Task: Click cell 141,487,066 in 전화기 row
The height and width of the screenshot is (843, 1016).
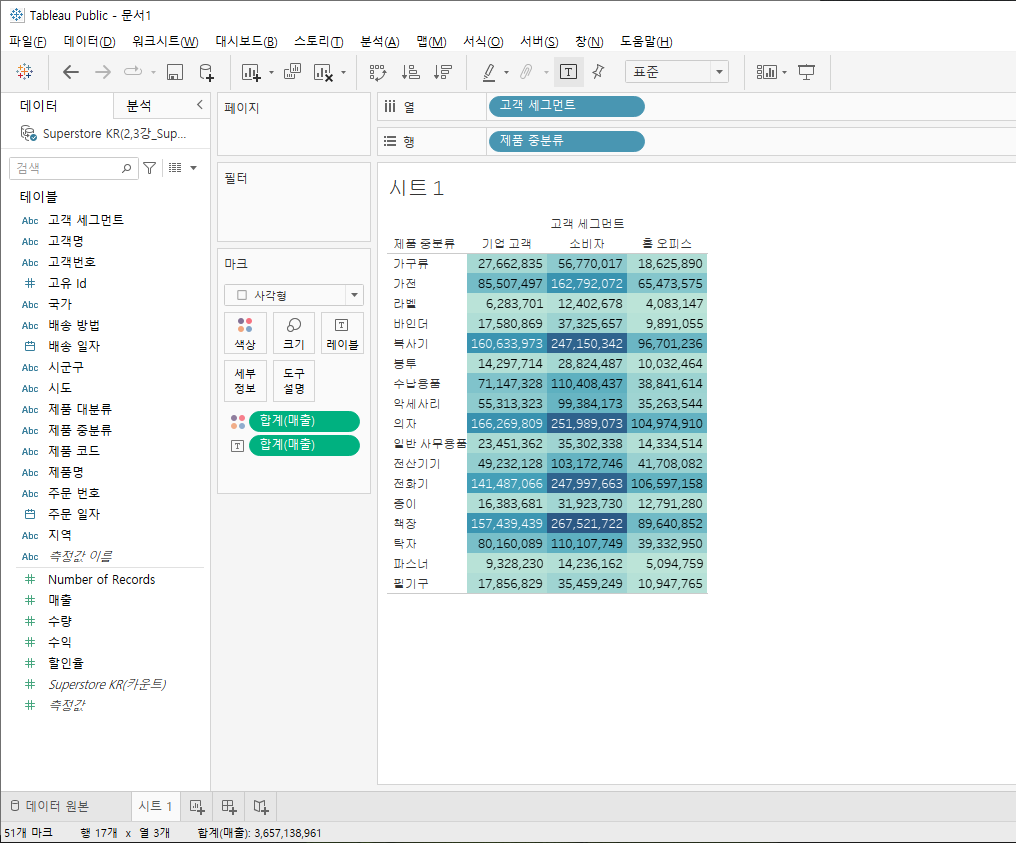Action: tap(507, 483)
